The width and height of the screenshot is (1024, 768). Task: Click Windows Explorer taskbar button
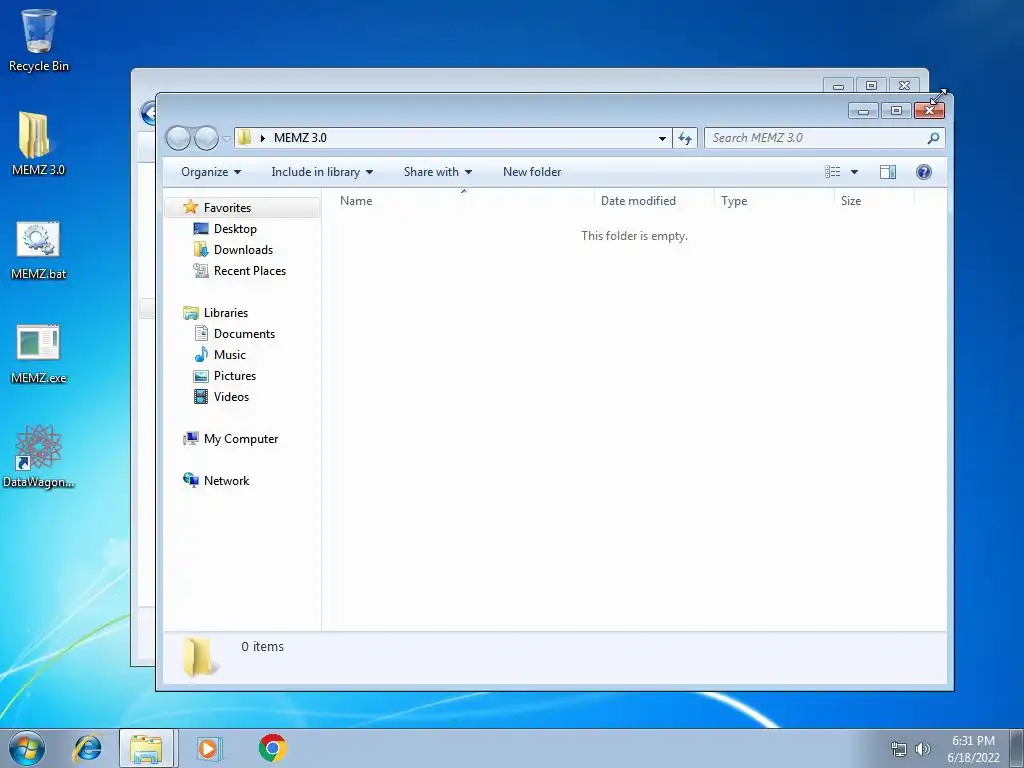click(x=146, y=748)
